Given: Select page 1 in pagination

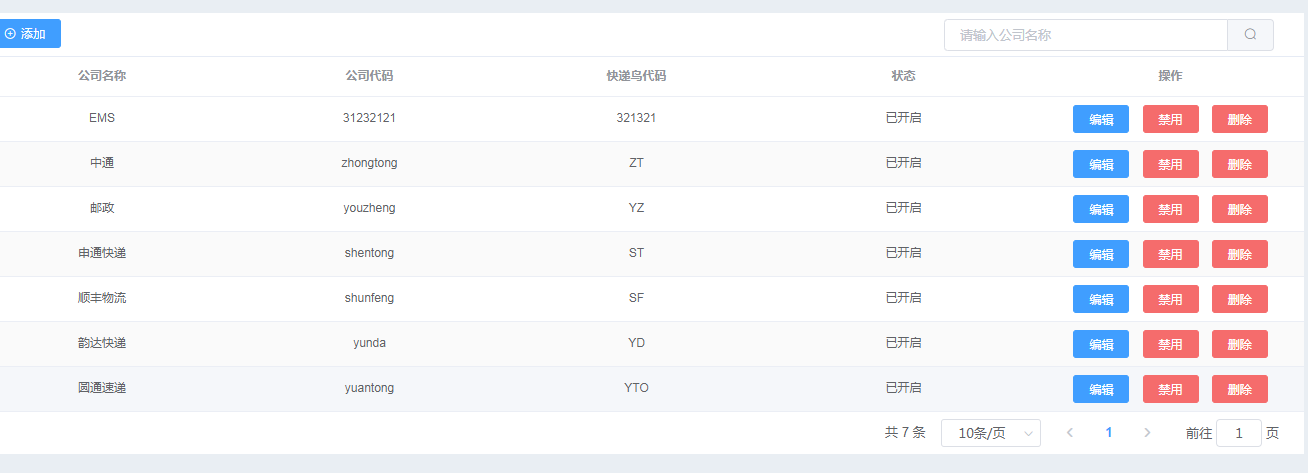Looking at the screenshot, I should tap(1108, 433).
